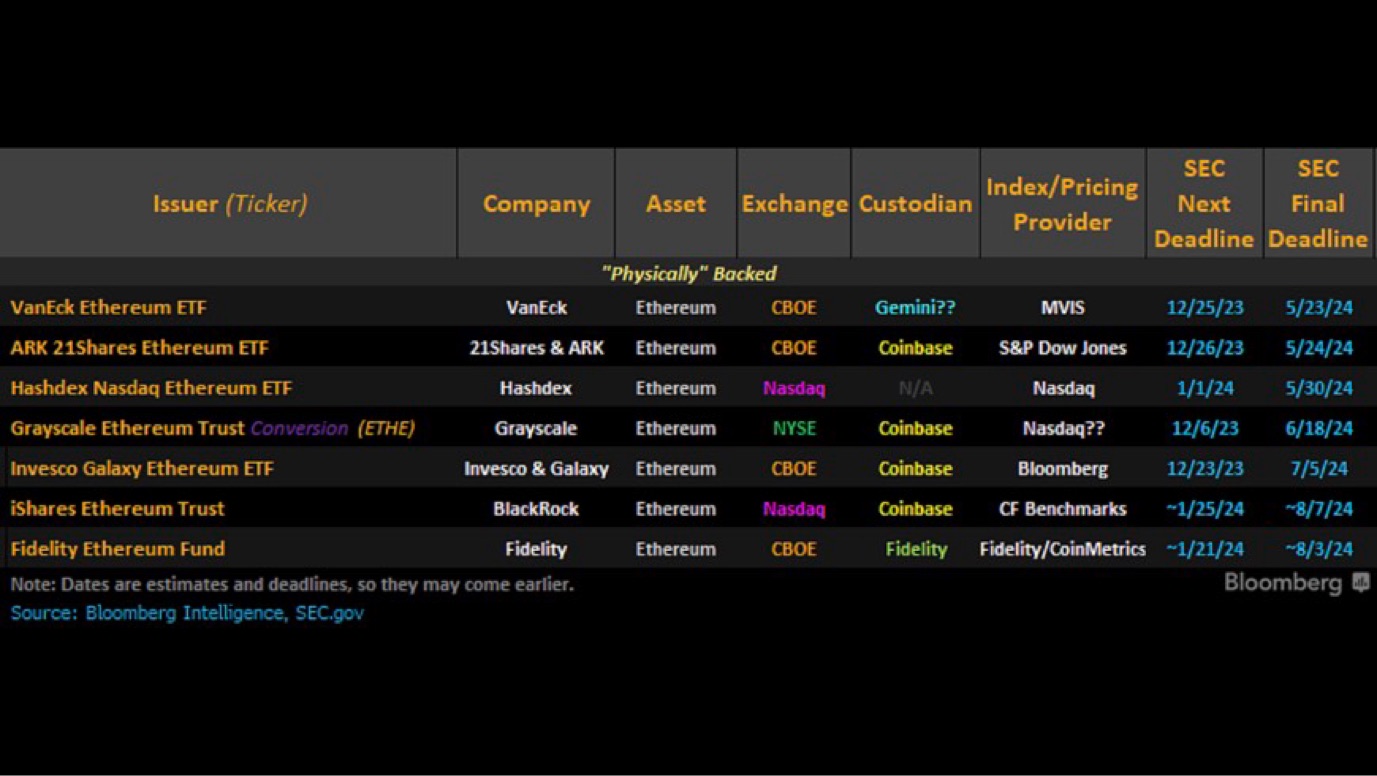
Task: Select the SEC Next Deadline header
Action: (x=1204, y=204)
